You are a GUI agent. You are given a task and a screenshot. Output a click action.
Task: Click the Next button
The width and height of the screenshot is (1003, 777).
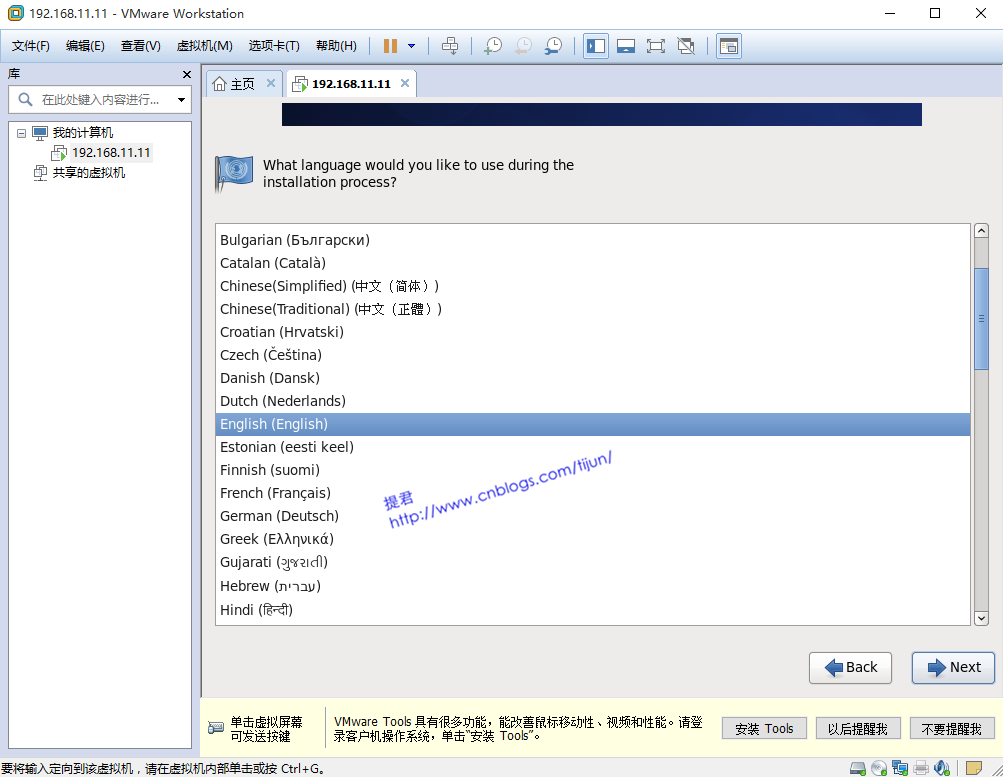tap(953, 668)
